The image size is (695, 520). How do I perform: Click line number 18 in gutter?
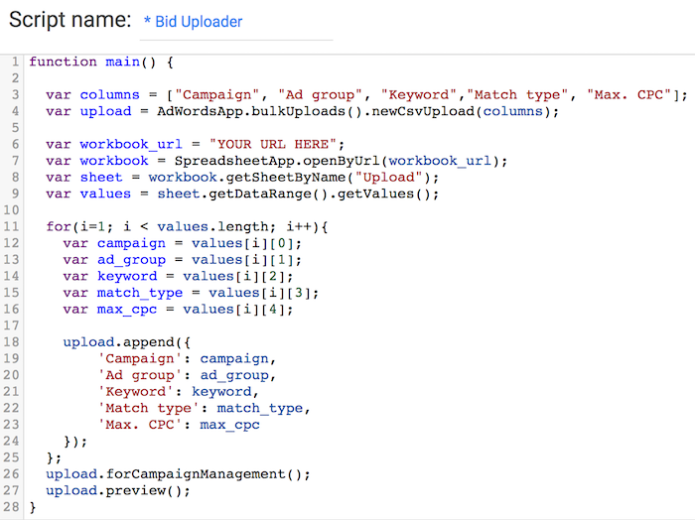[x=11, y=343]
